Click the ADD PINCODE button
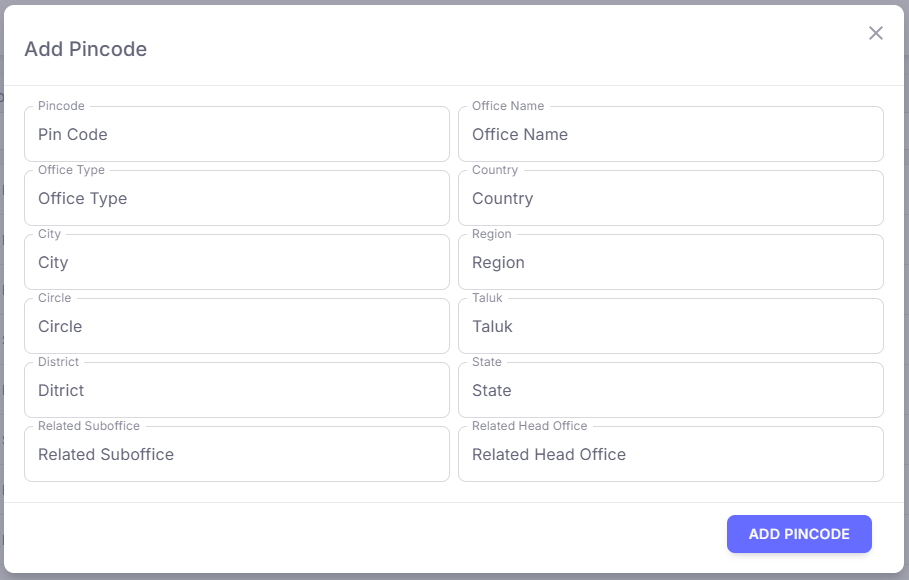 799,534
